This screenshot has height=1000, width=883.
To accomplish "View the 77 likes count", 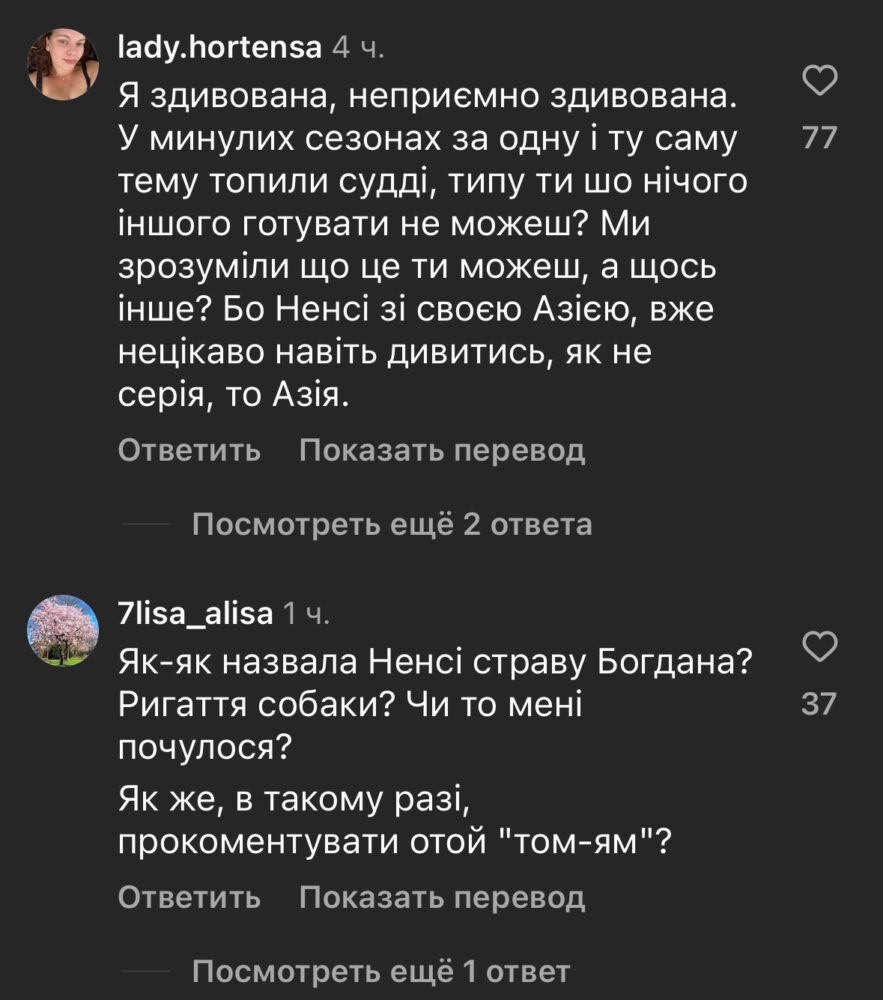I will click(820, 138).
